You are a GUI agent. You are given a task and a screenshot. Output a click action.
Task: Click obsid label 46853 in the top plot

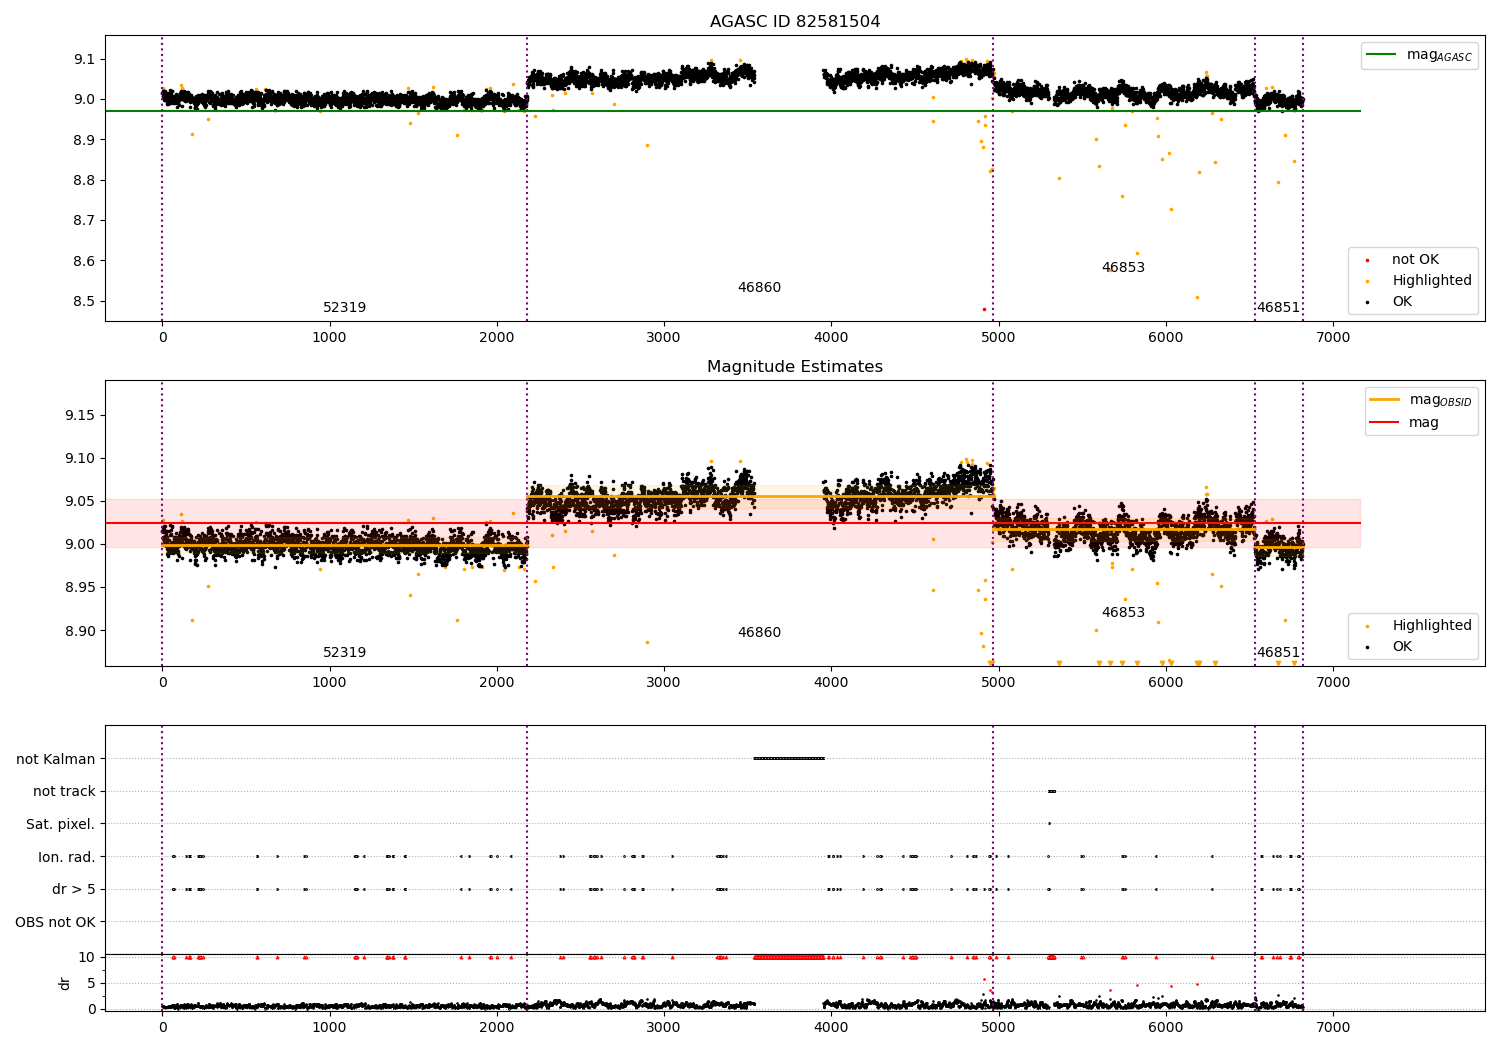(1123, 268)
